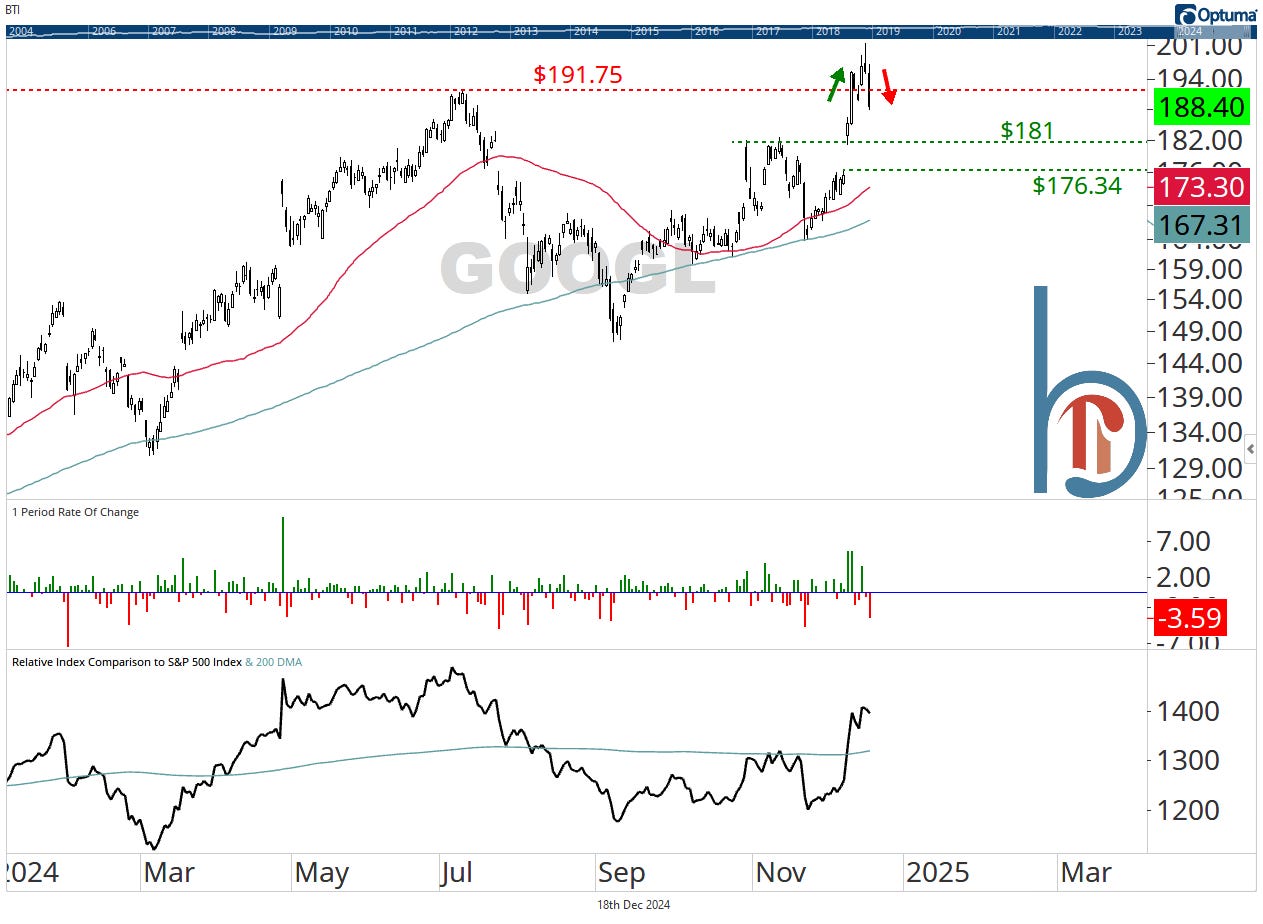Click the teal 167.31 moving average tag
Screen dimensions: 1263x924
click(1201, 225)
